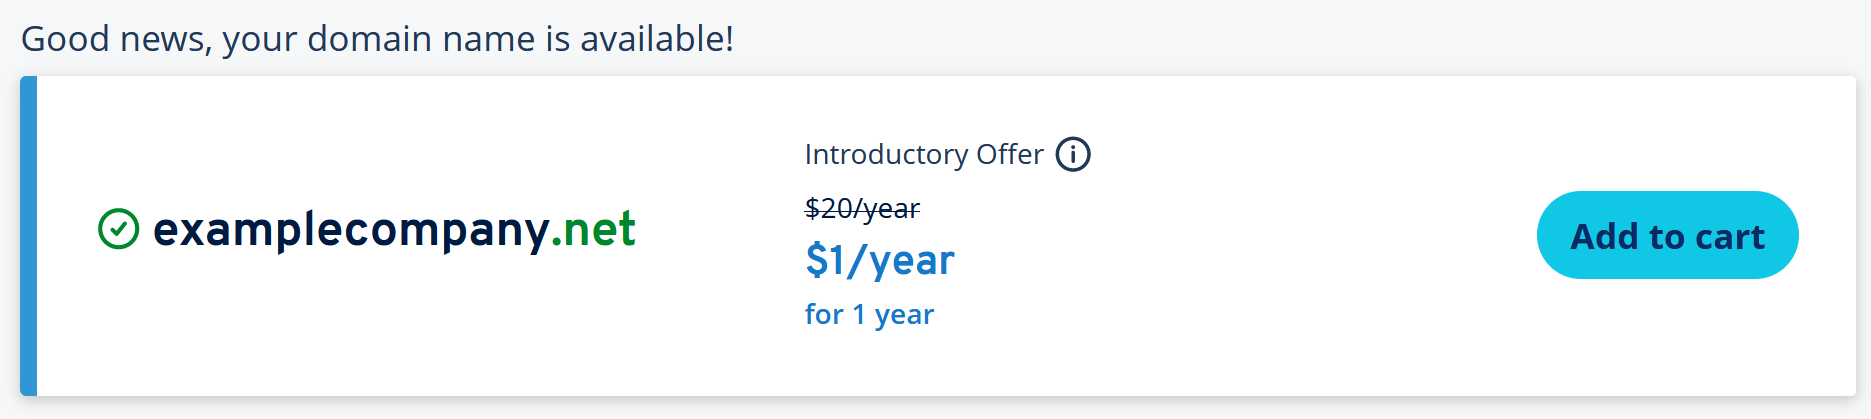
Task: Click the blue accent bar on card edge
Action: [28, 236]
